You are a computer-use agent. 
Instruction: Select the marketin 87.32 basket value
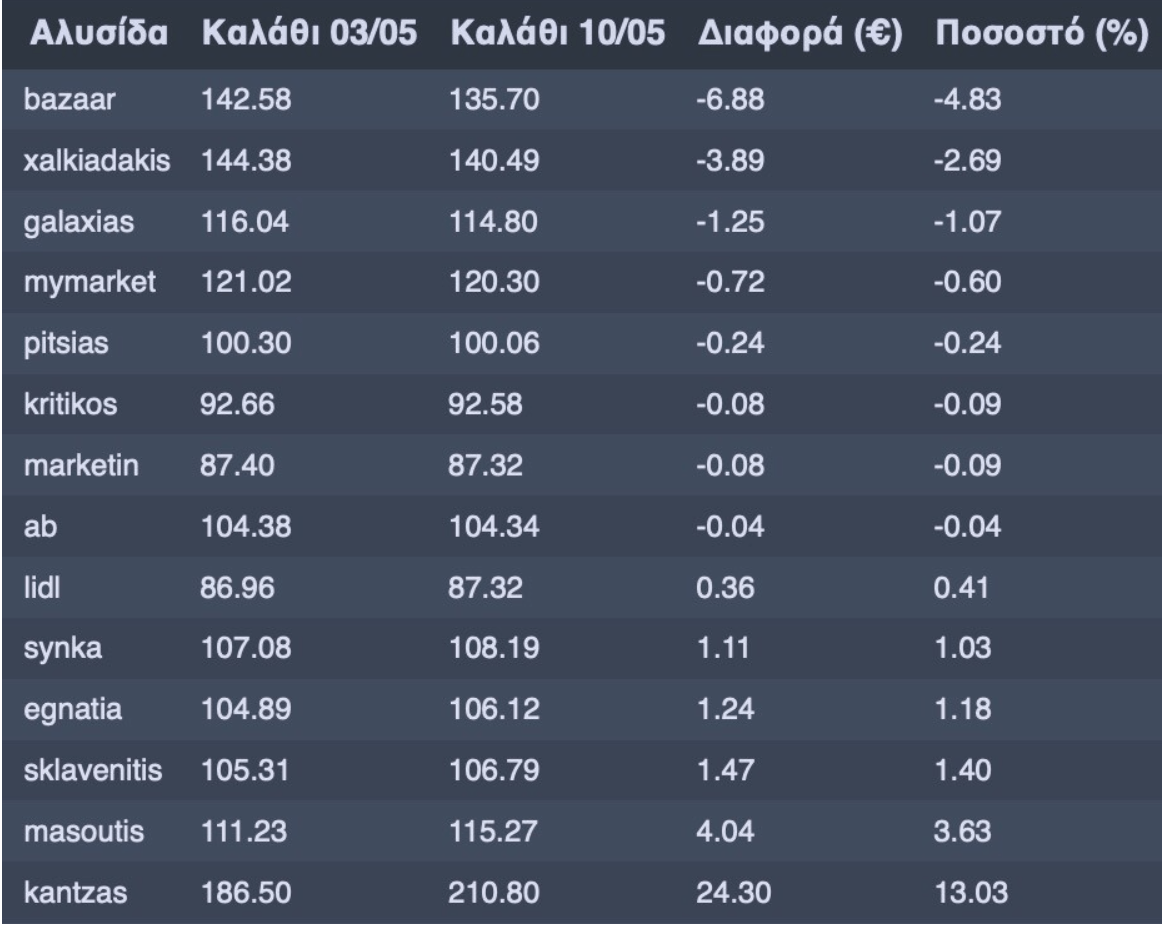tap(485, 465)
